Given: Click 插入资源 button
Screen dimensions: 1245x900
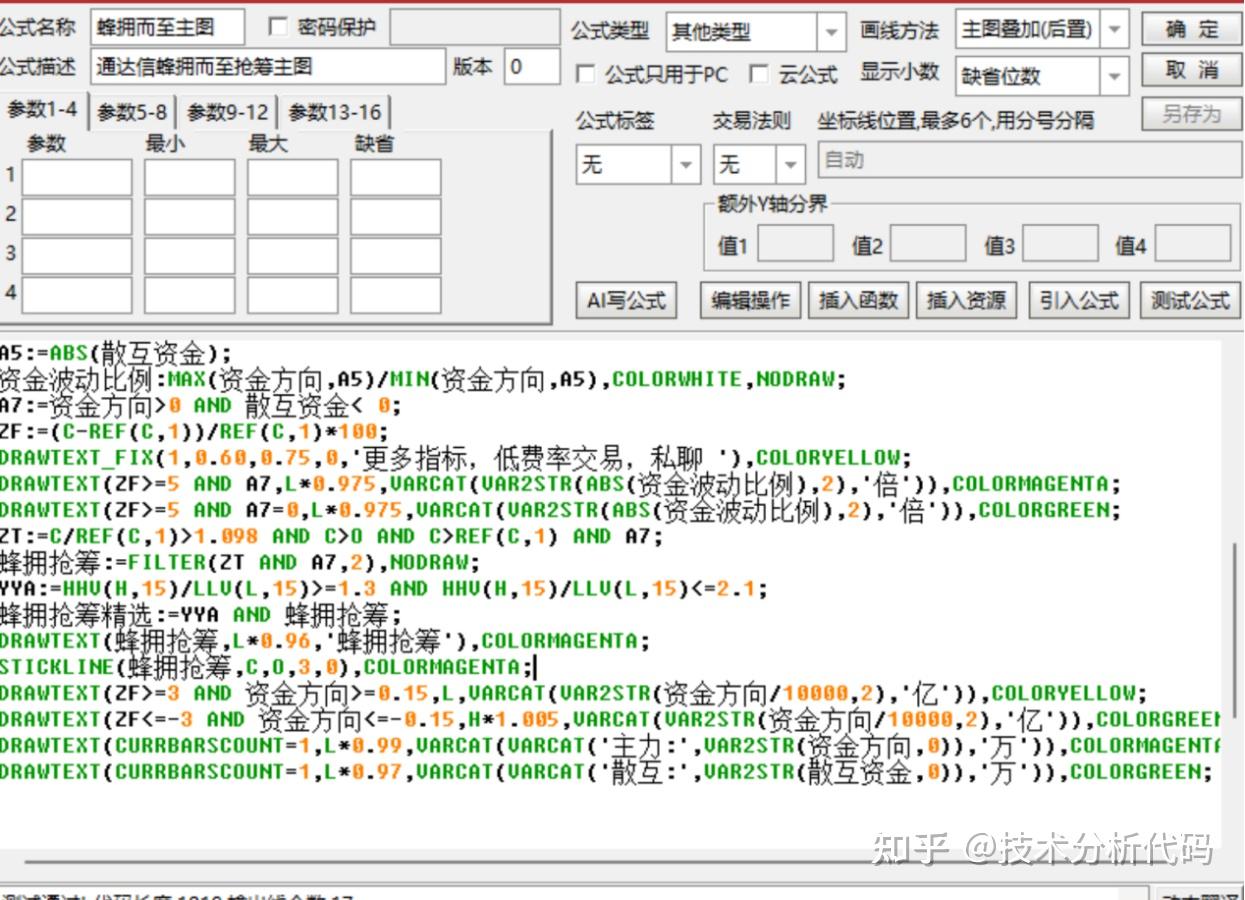Looking at the screenshot, I should point(966,300).
